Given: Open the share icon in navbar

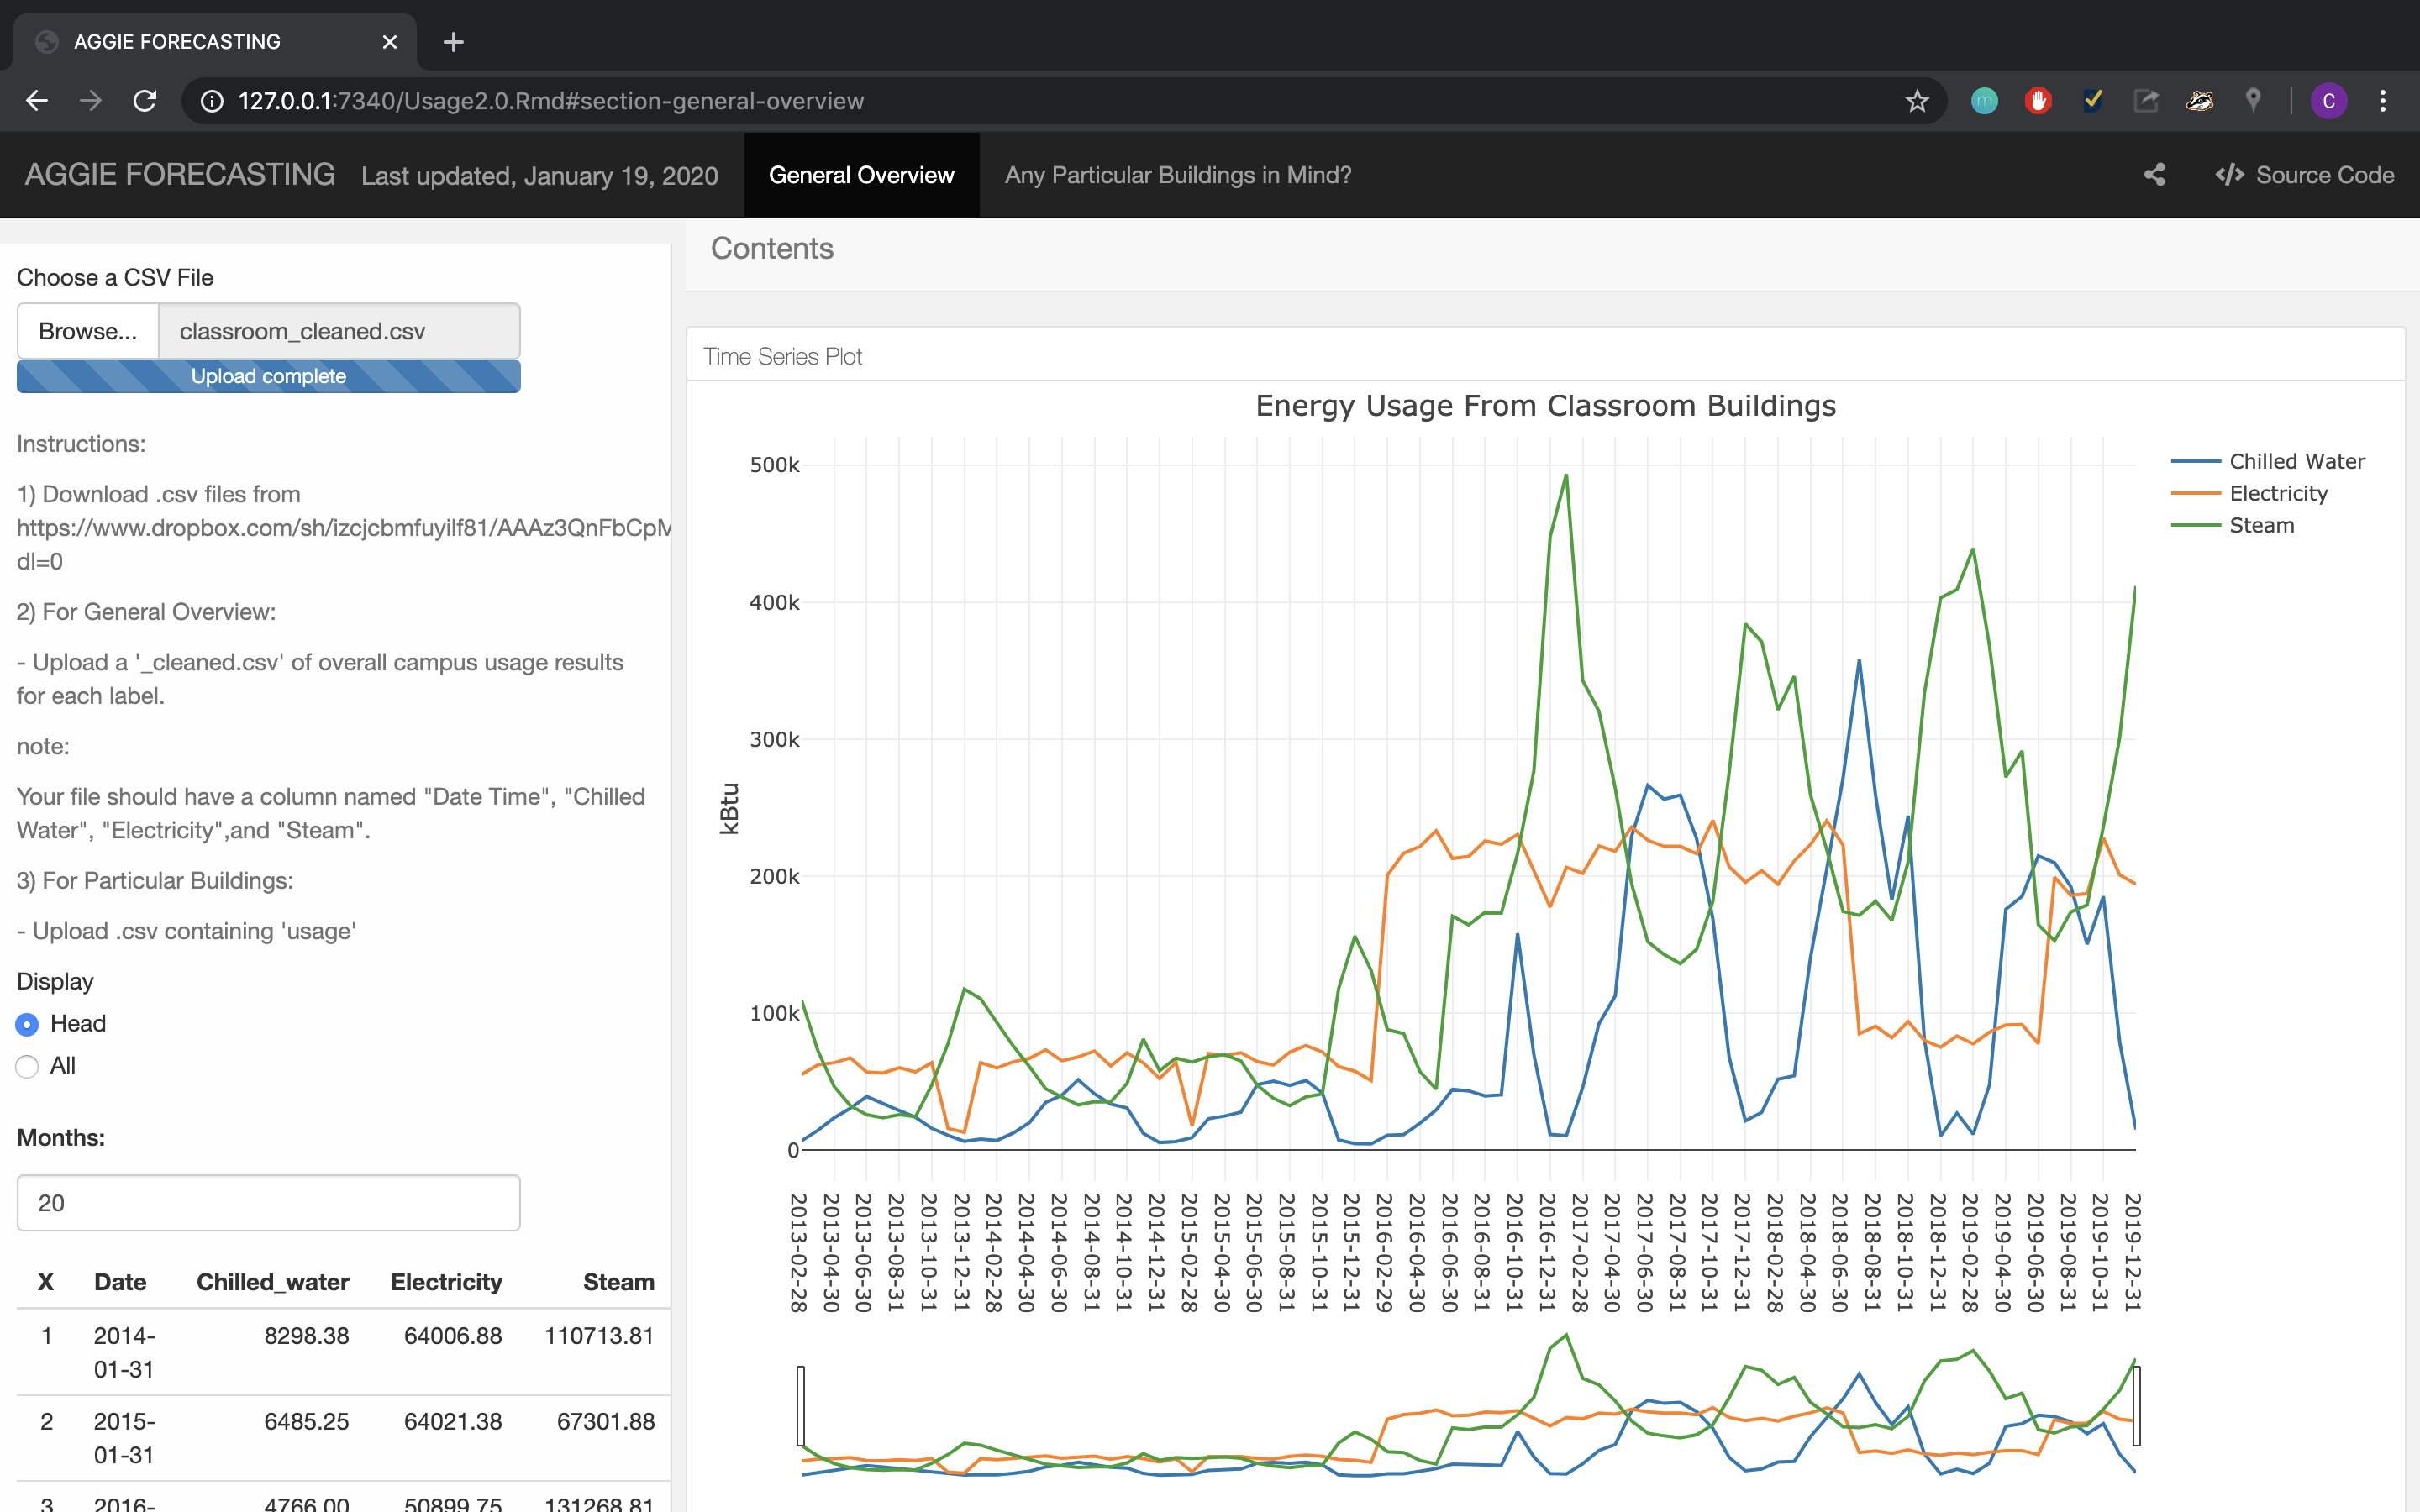Looking at the screenshot, I should (2154, 175).
